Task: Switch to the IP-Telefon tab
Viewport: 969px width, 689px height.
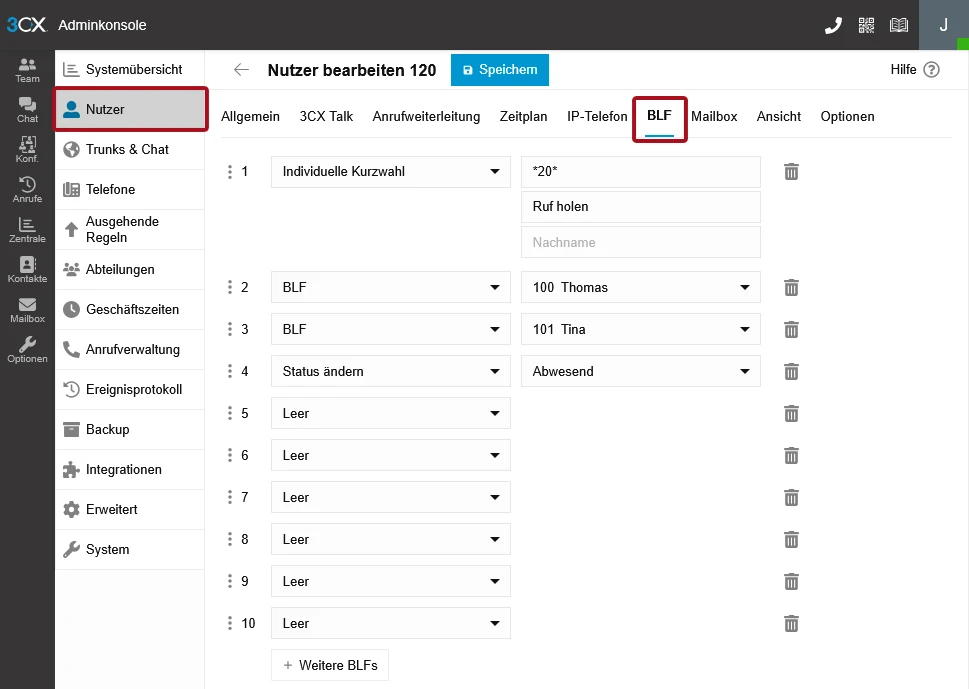Action: (597, 117)
